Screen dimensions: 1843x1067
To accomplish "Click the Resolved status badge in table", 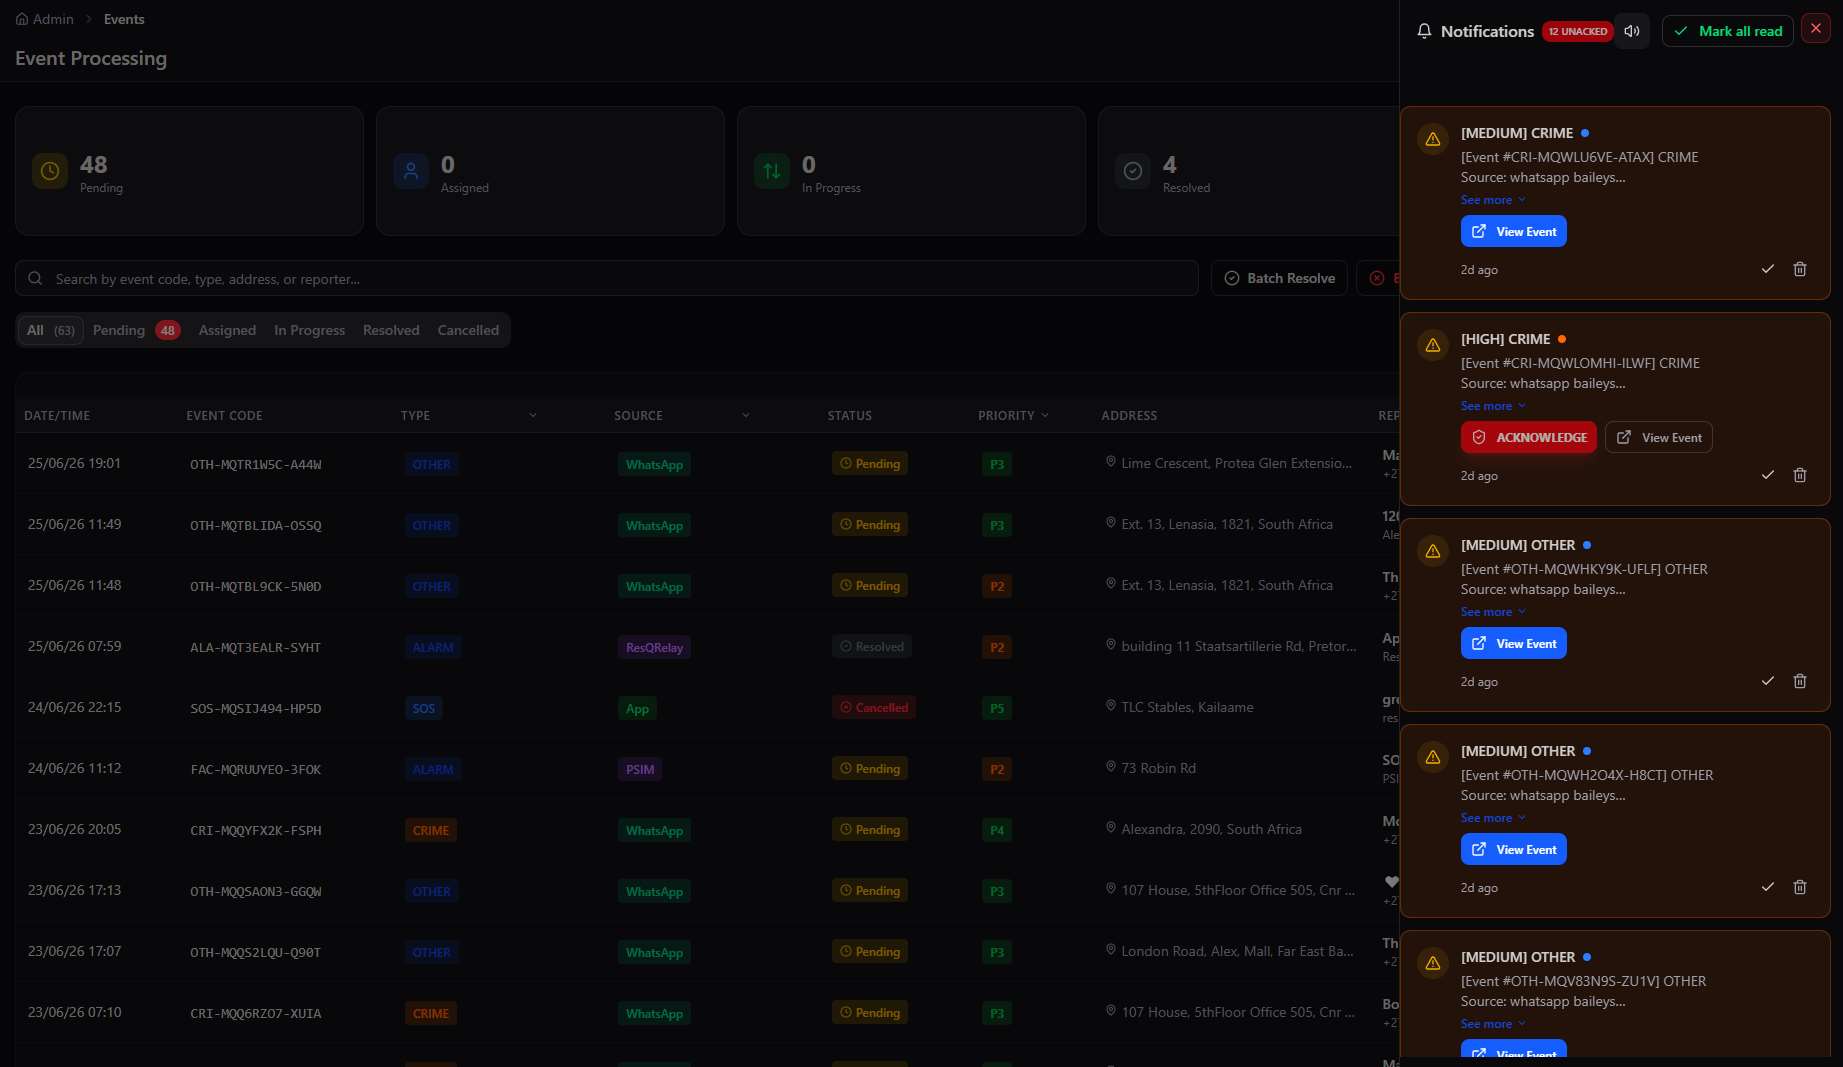I will pos(872,646).
